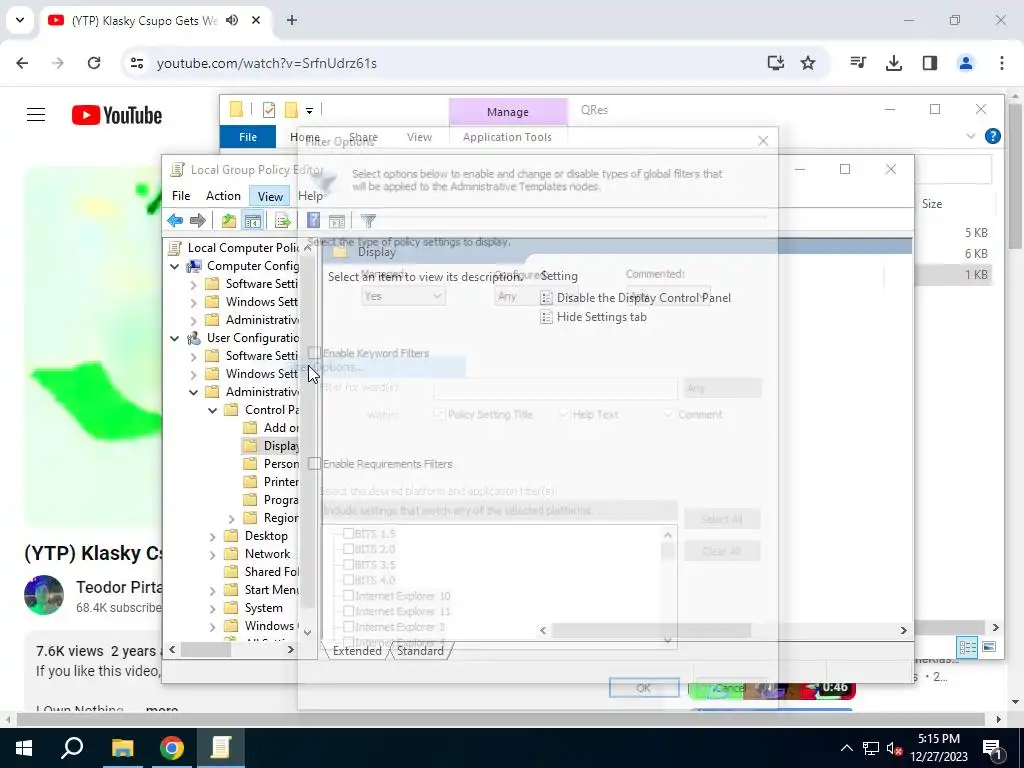This screenshot has width=1024, height=768.
Task: Open Windows notification center icon
Action: click(x=992, y=748)
